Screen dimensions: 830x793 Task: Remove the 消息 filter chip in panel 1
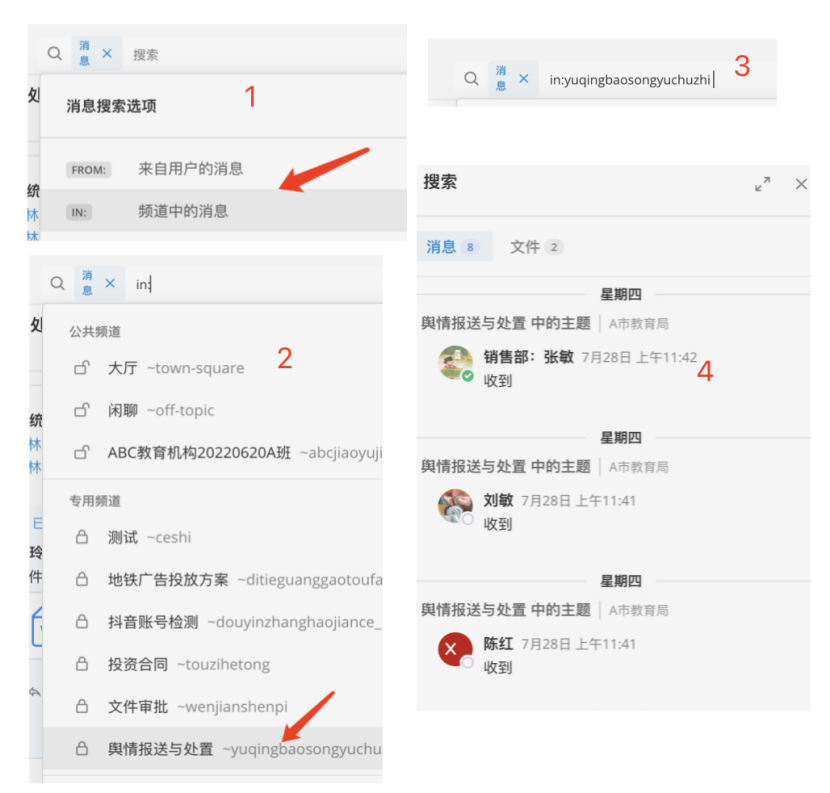point(107,53)
